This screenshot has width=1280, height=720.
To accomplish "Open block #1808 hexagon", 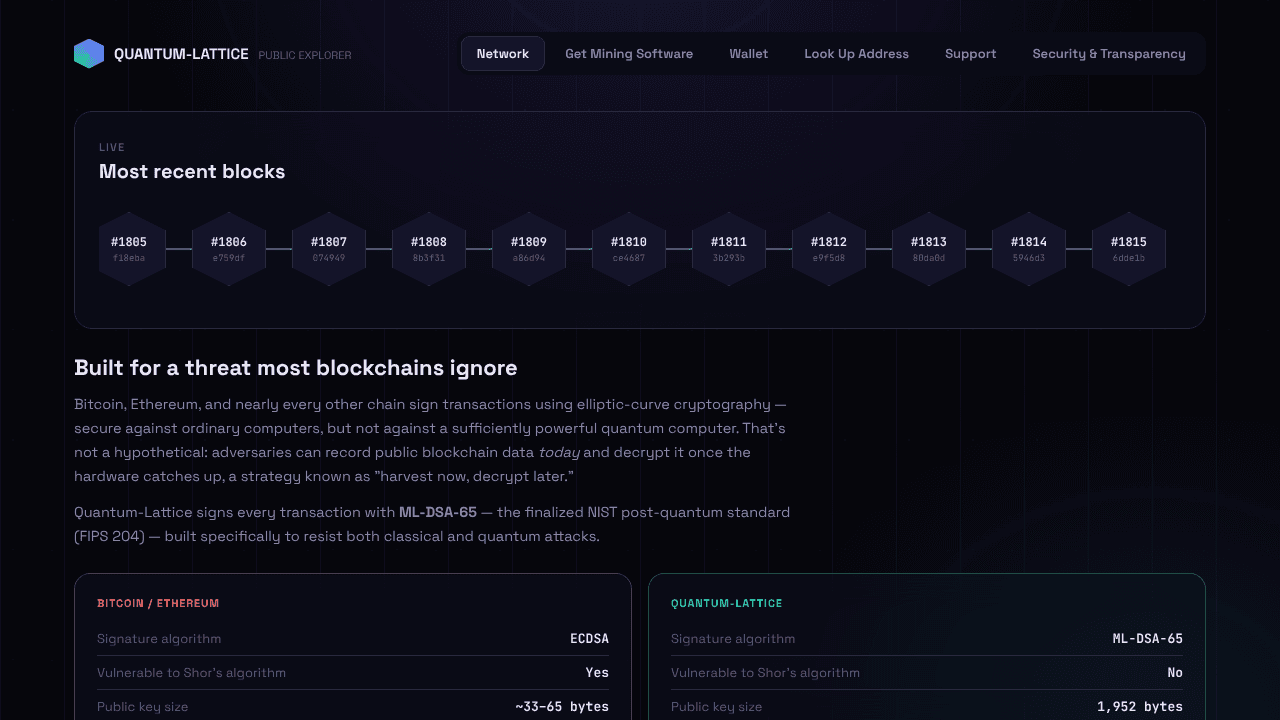I will point(429,249).
